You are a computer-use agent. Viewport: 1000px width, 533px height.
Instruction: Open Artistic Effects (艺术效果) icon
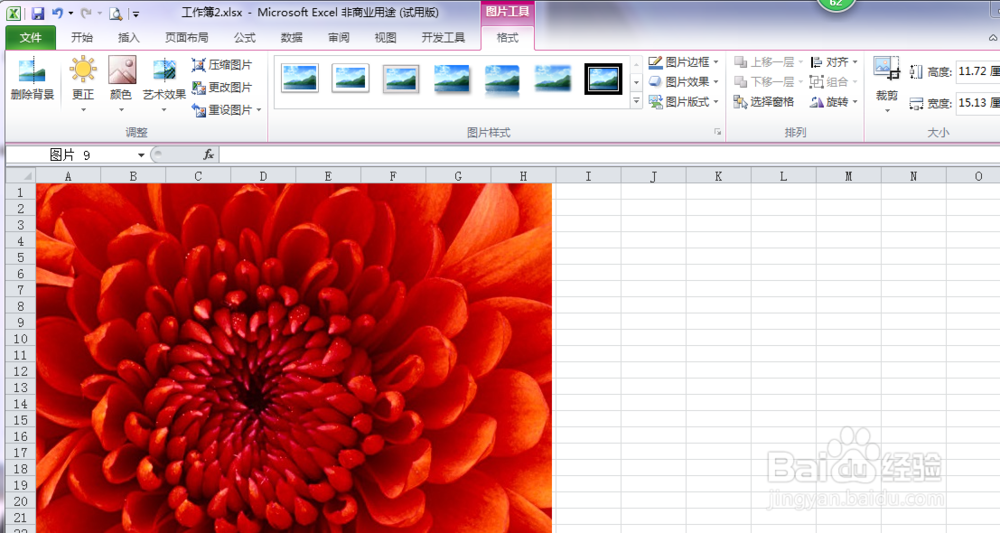[x=164, y=70]
